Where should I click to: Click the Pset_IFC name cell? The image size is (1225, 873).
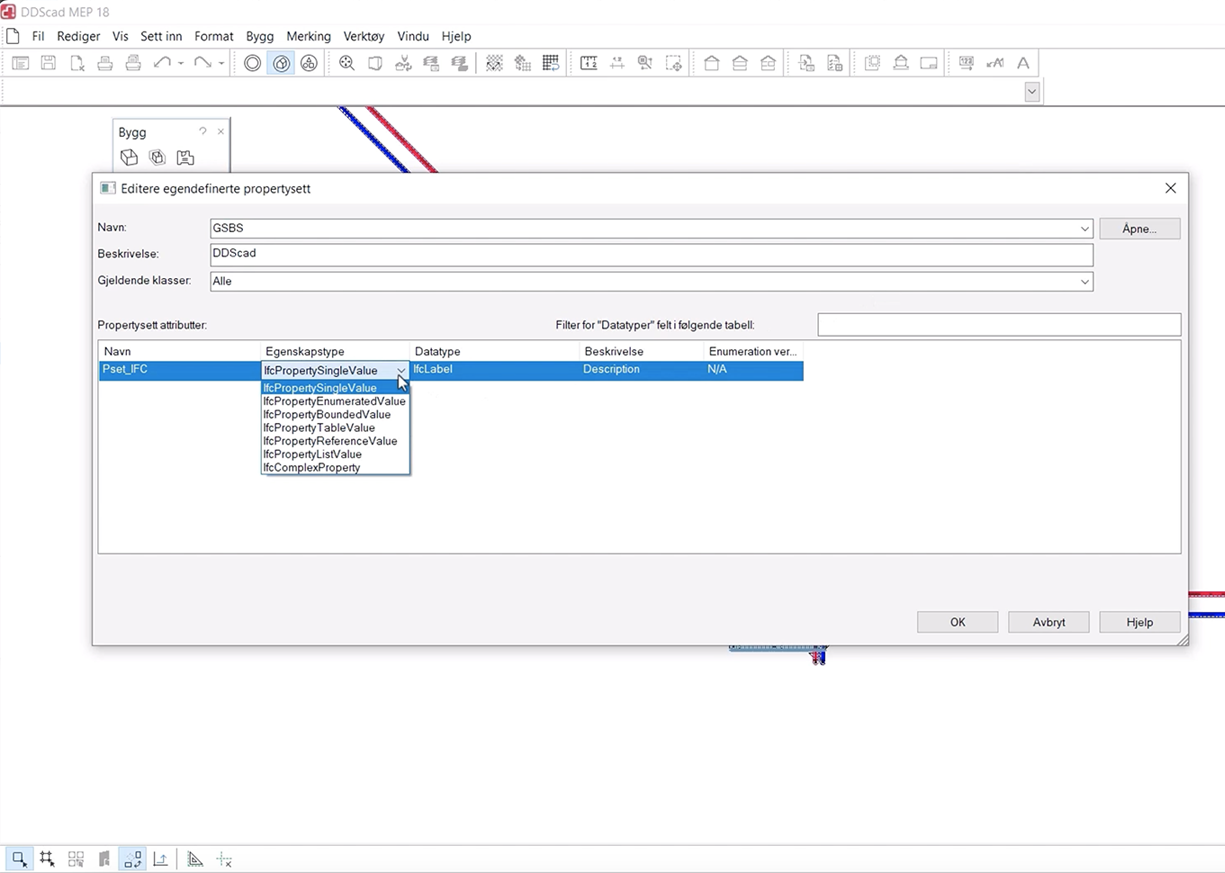179,370
